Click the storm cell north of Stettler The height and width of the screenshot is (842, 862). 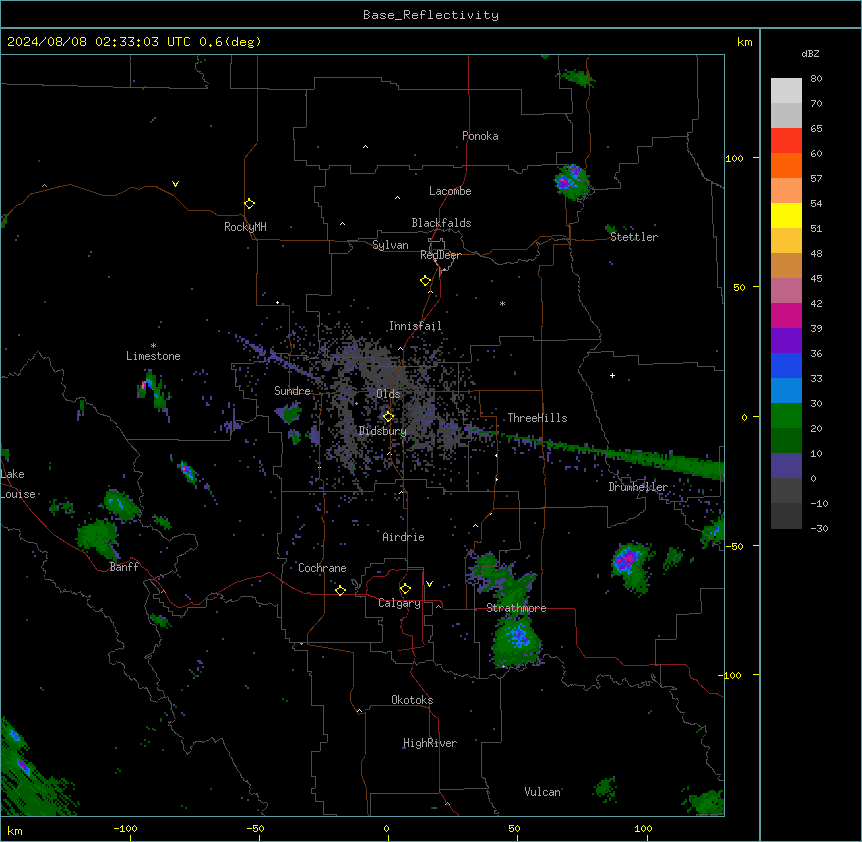coord(572,182)
